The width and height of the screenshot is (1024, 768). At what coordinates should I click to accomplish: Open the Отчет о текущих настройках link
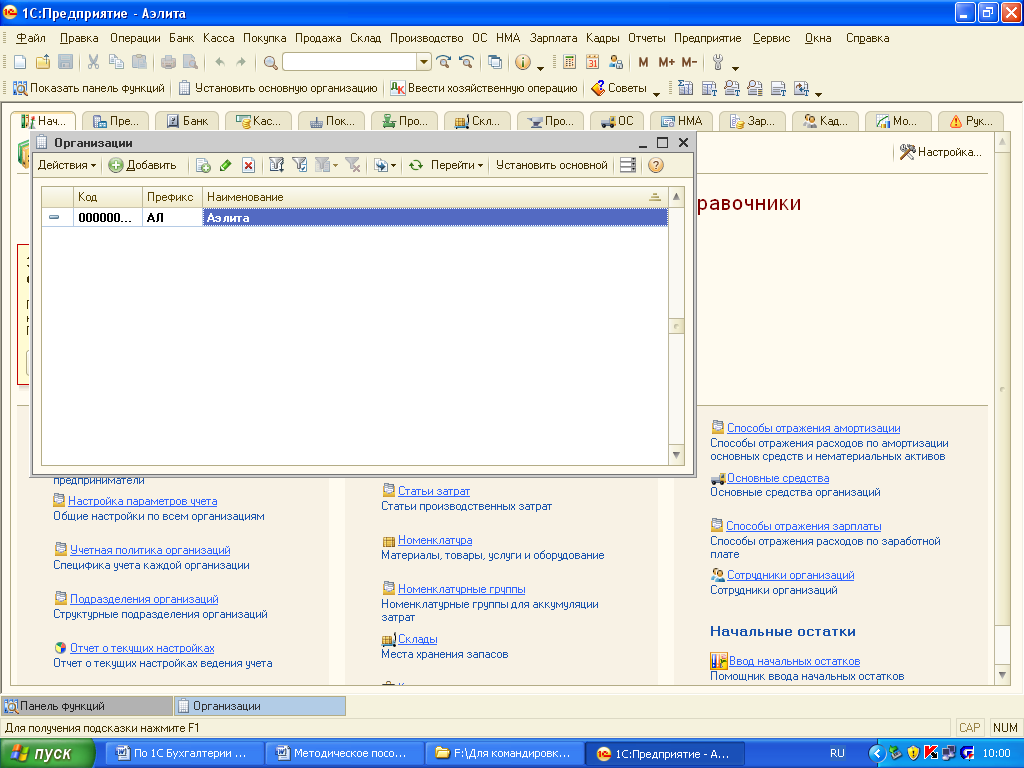tap(142, 648)
